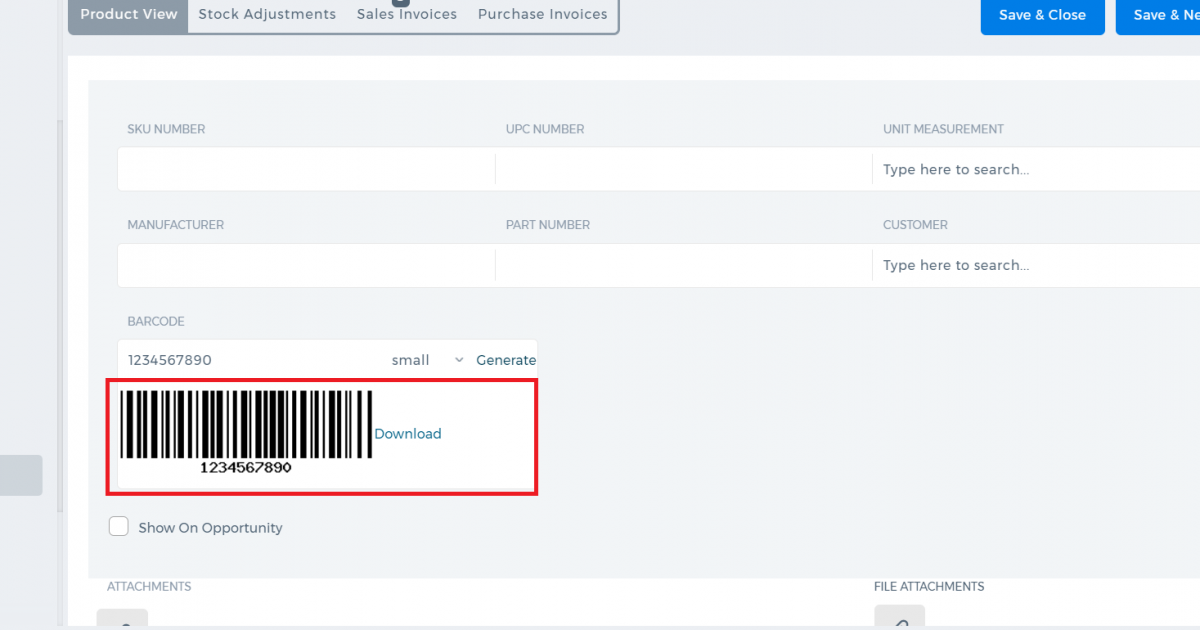The height and width of the screenshot is (630, 1200).
Task: Focus the SKU Number input field
Action: tap(306, 169)
